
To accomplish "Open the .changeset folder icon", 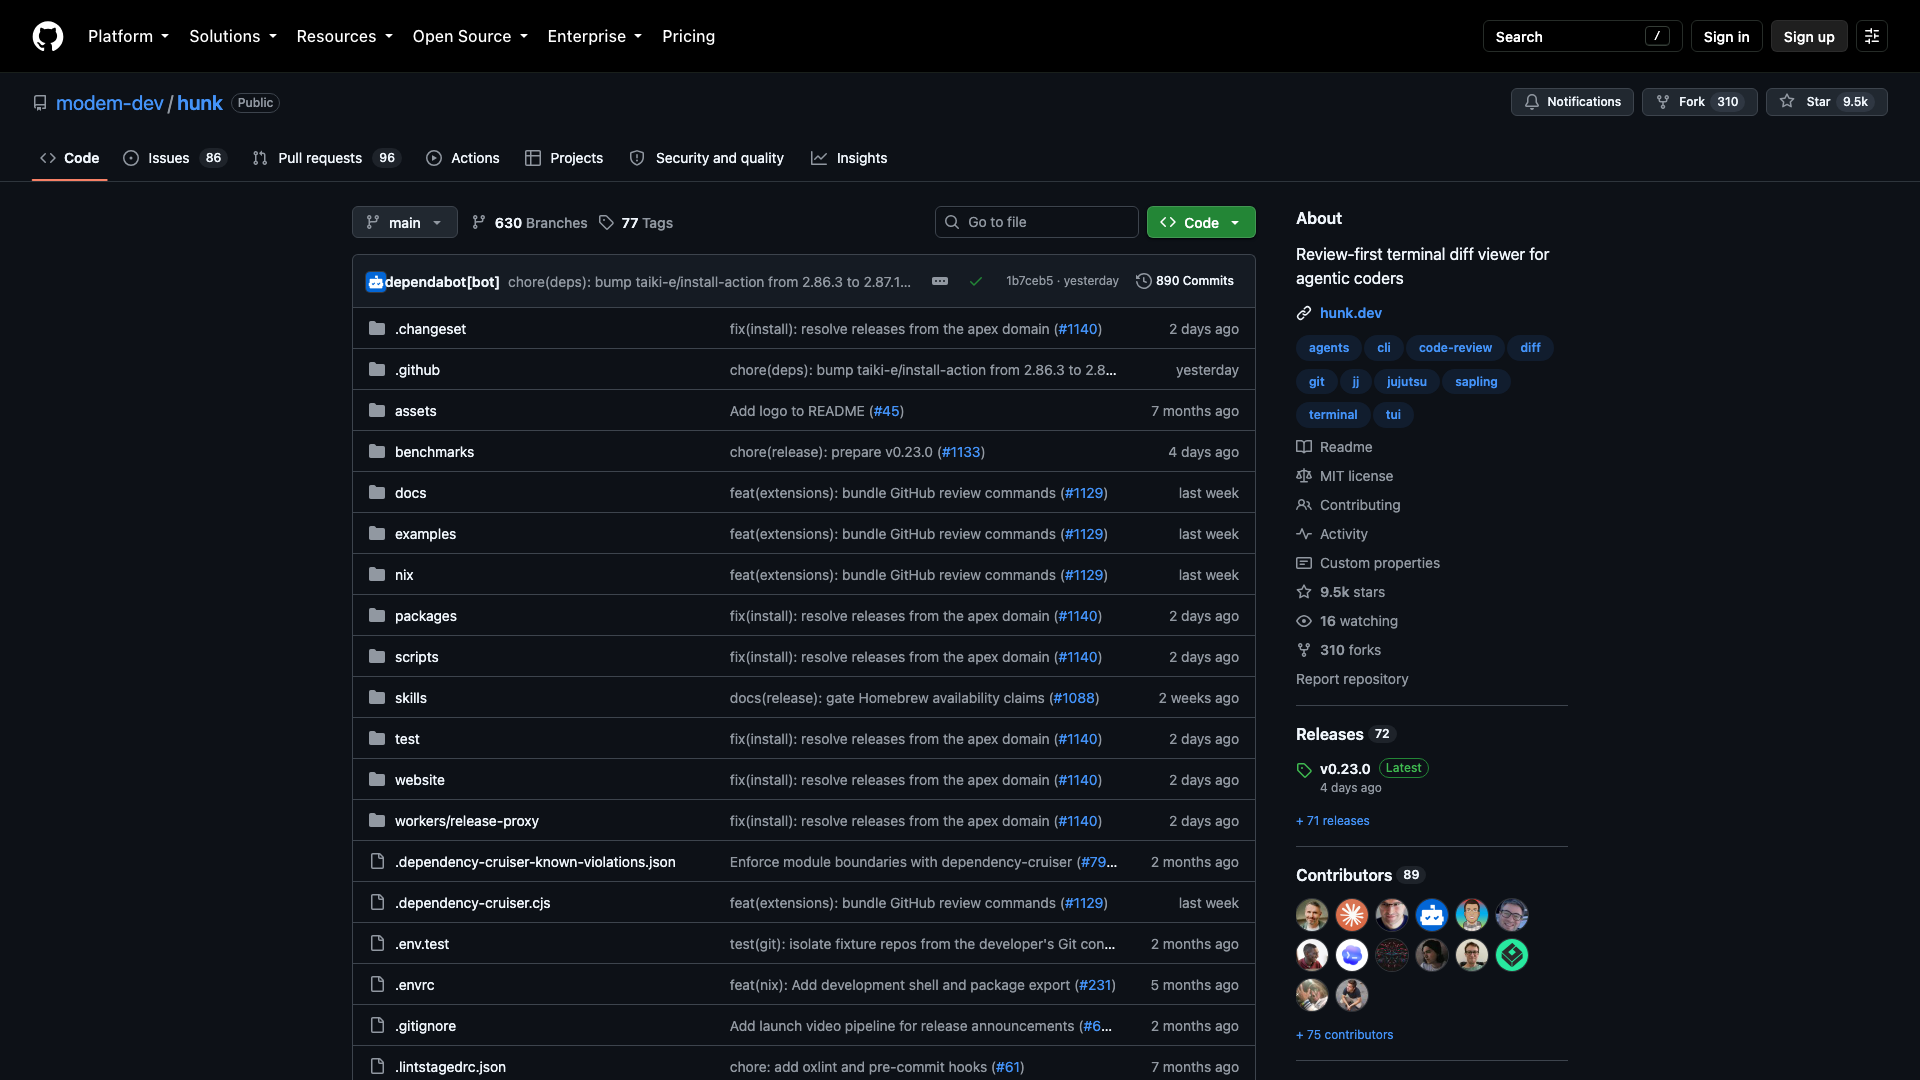I will (377, 328).
